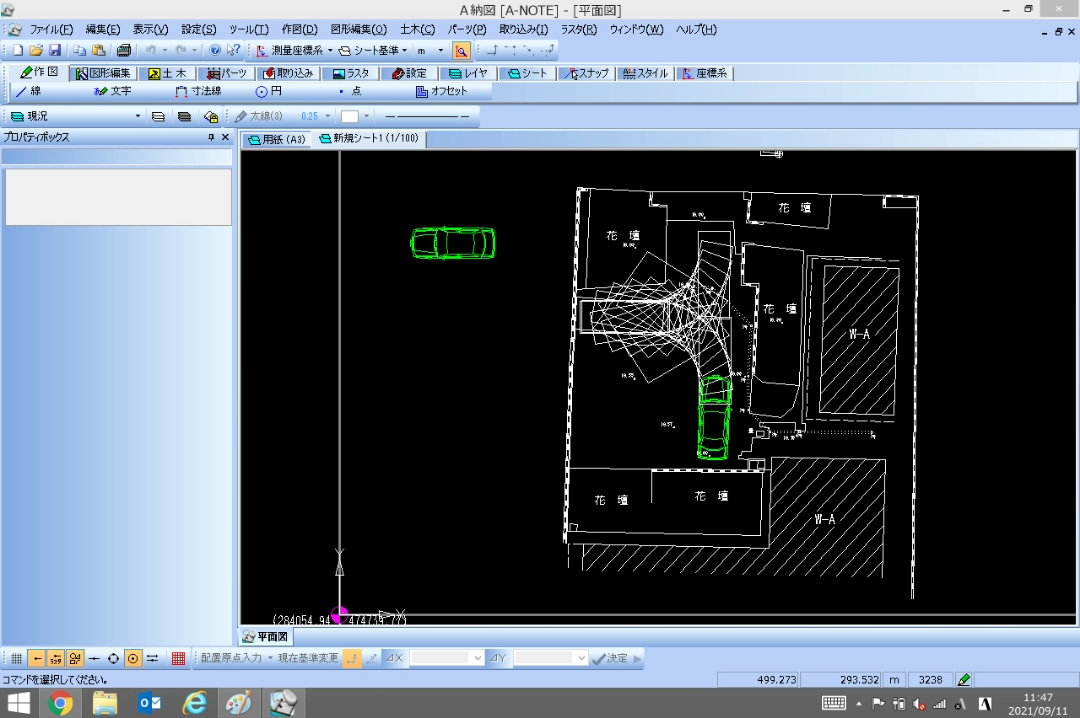The image size is (1080, 718).
Task: Select the 用紙 (A3) sheet tab
Action: [x=277, y=139]
